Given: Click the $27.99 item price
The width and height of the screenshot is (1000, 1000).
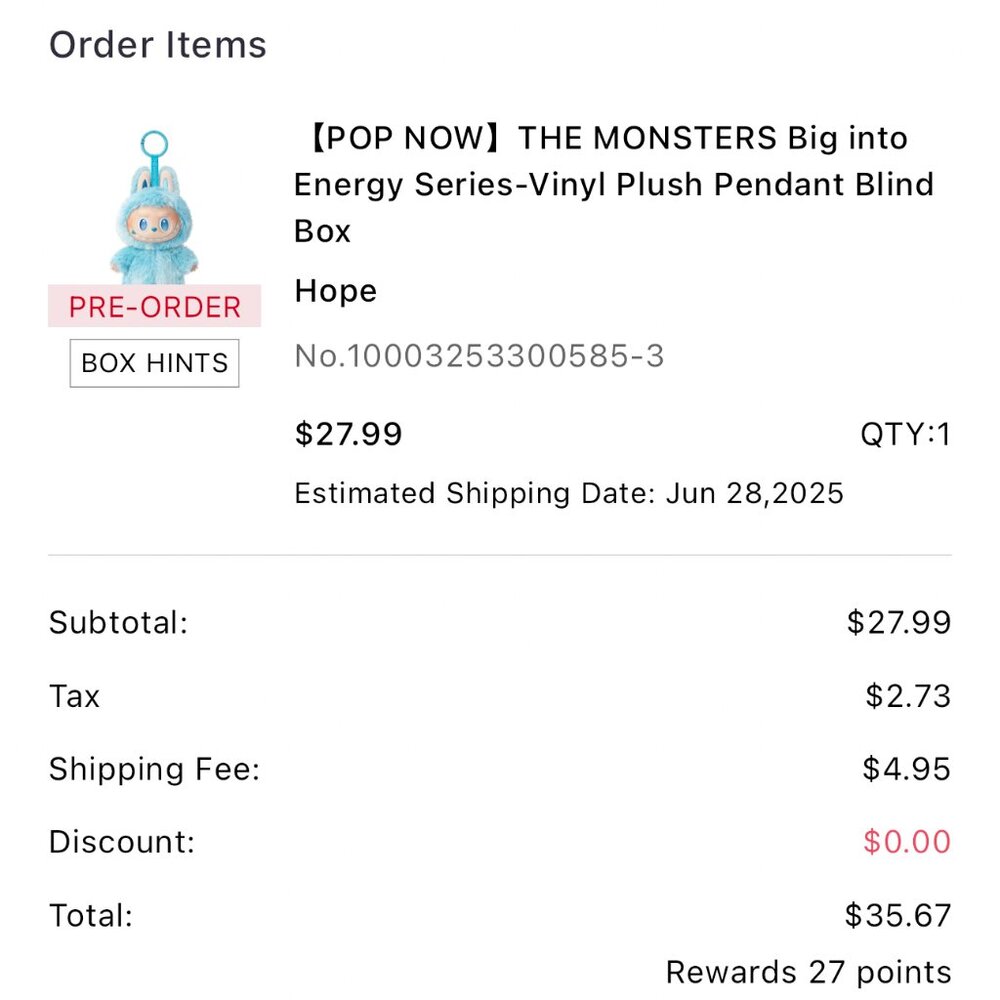Looking at the screenshot, I should (x=348, y=434).
